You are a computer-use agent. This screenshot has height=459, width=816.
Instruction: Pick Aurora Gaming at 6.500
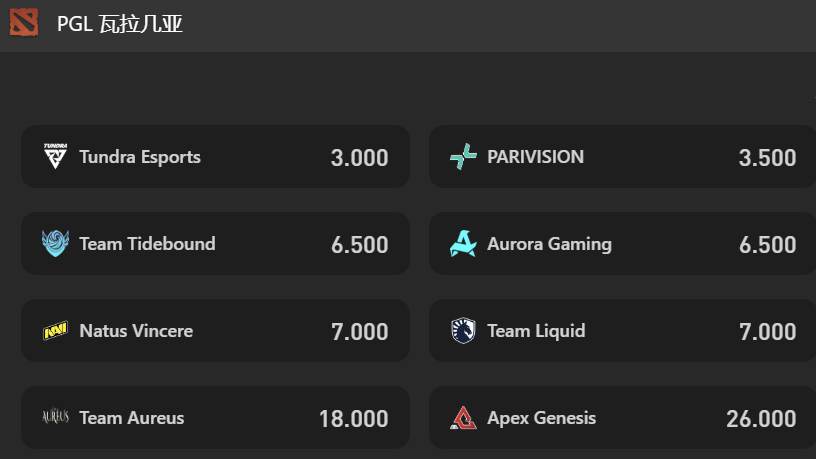point(767,245)
